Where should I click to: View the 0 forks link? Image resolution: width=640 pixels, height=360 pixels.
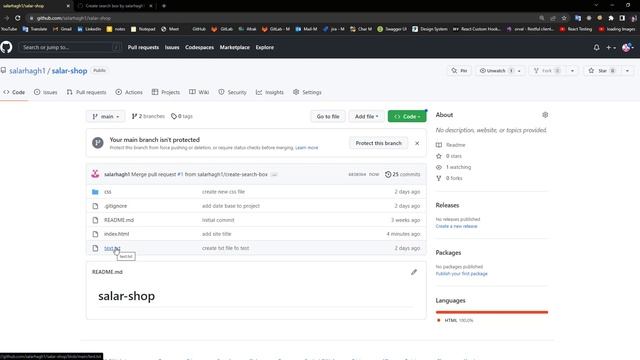[x=449, y=178]
